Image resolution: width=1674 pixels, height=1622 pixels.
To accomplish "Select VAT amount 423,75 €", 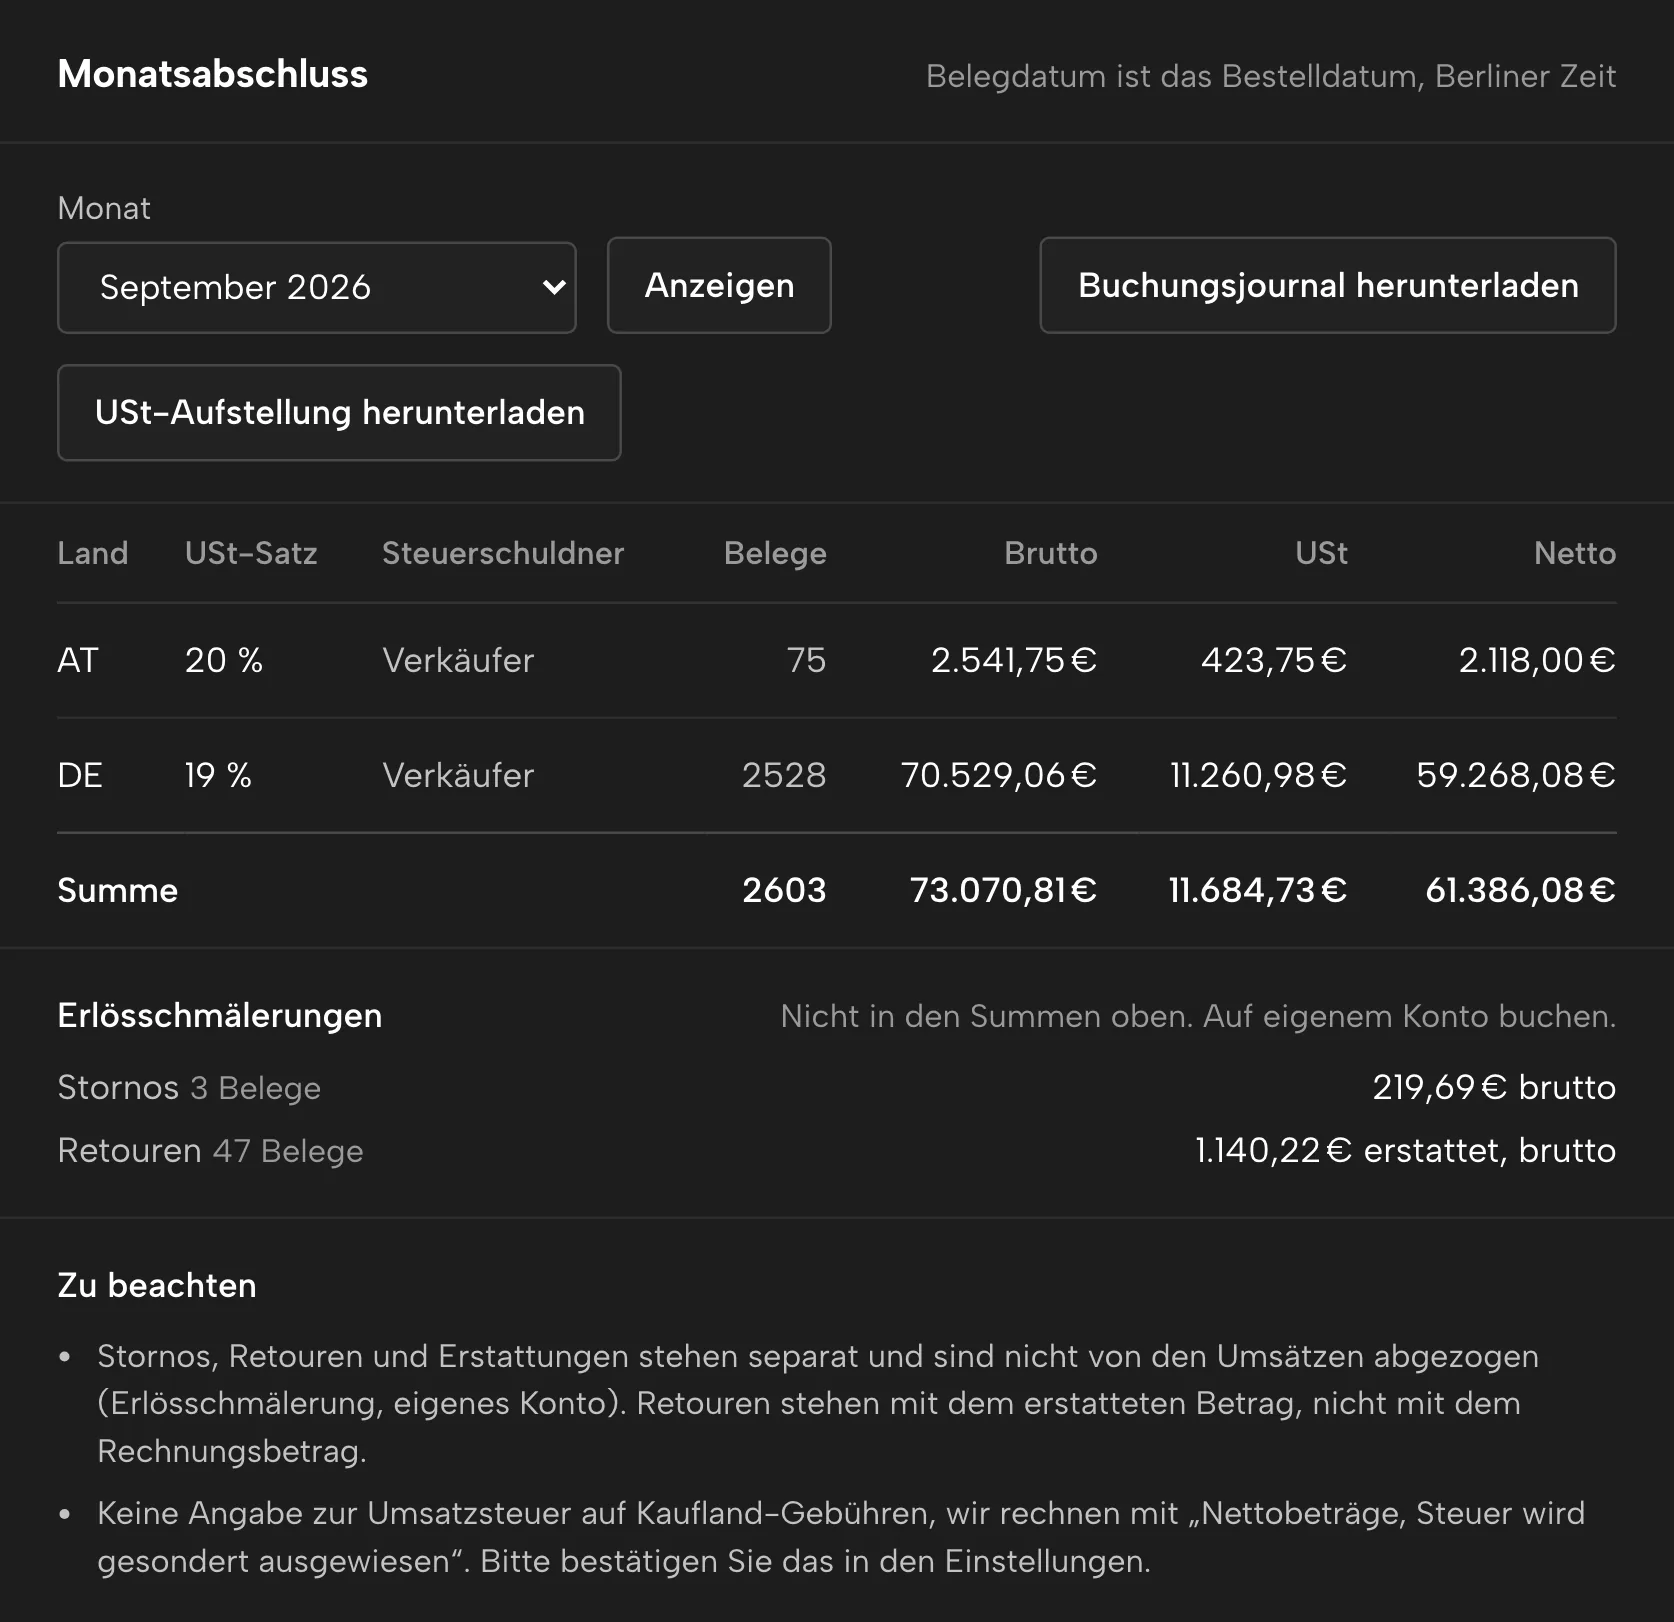I will [1274, 660].
